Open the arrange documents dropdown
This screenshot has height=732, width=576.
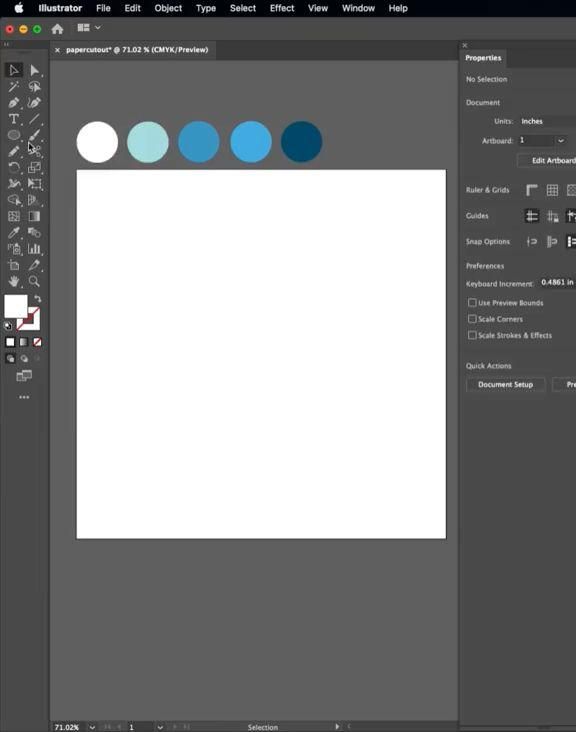(89, 28)
